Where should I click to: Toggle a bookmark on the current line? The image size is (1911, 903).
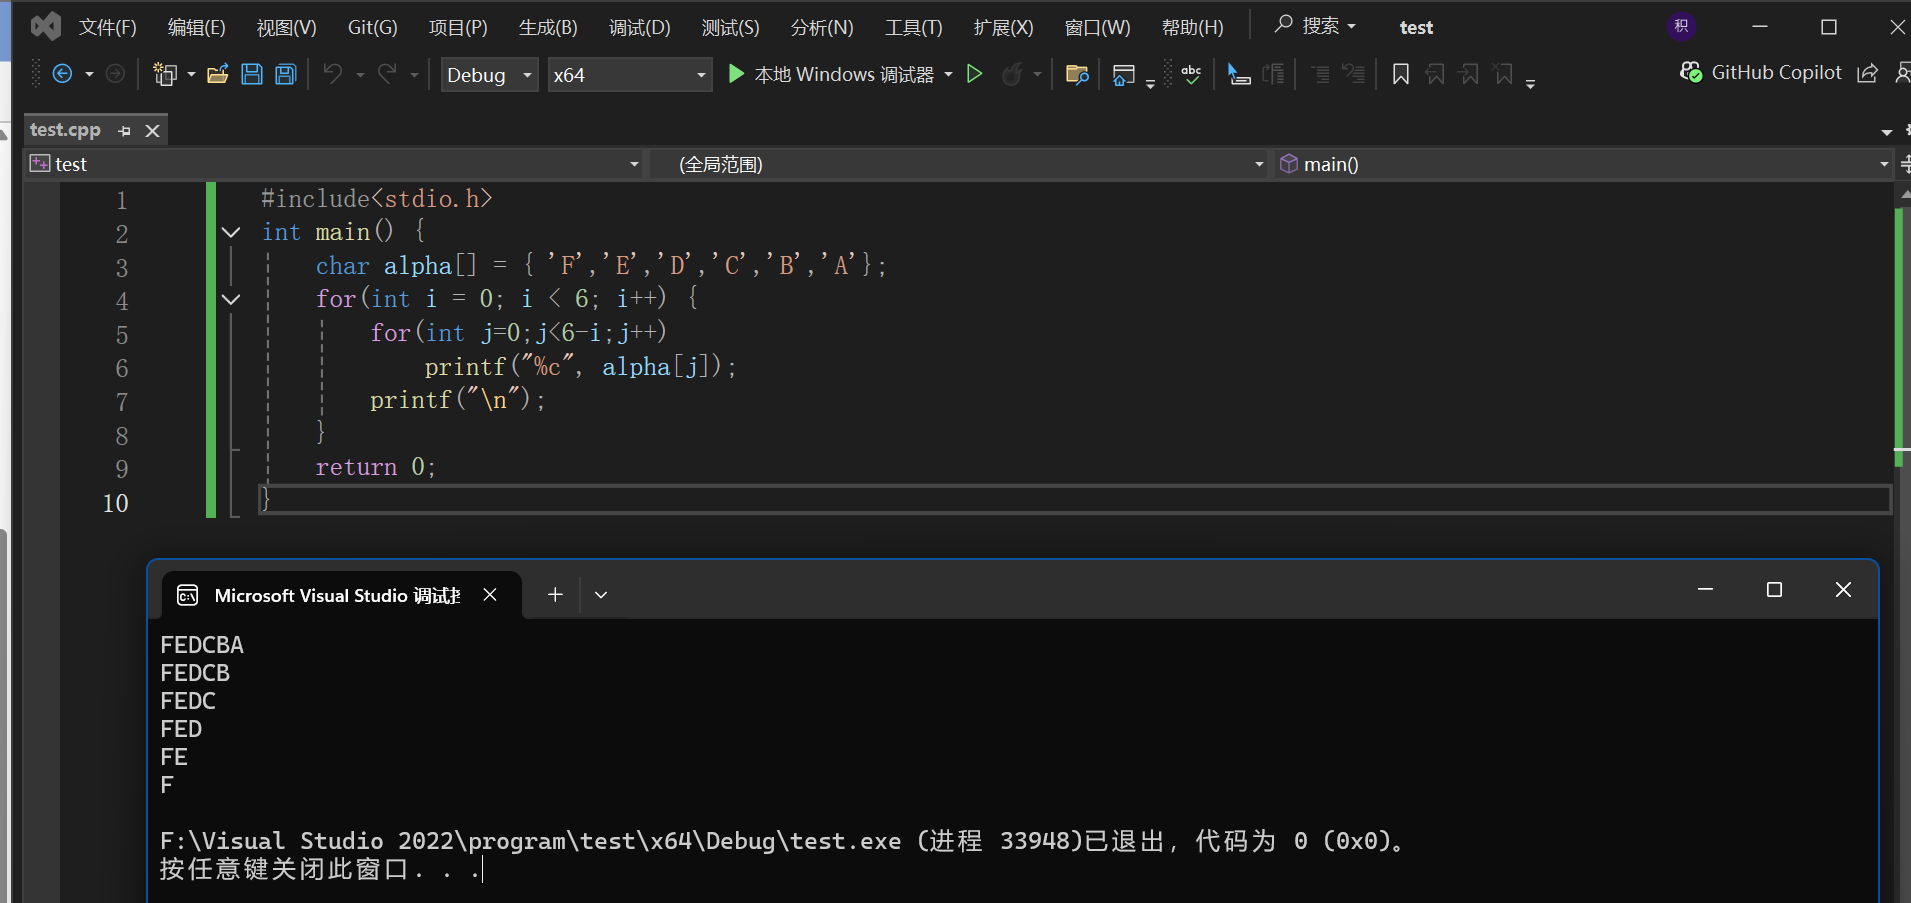[1401, 74]
